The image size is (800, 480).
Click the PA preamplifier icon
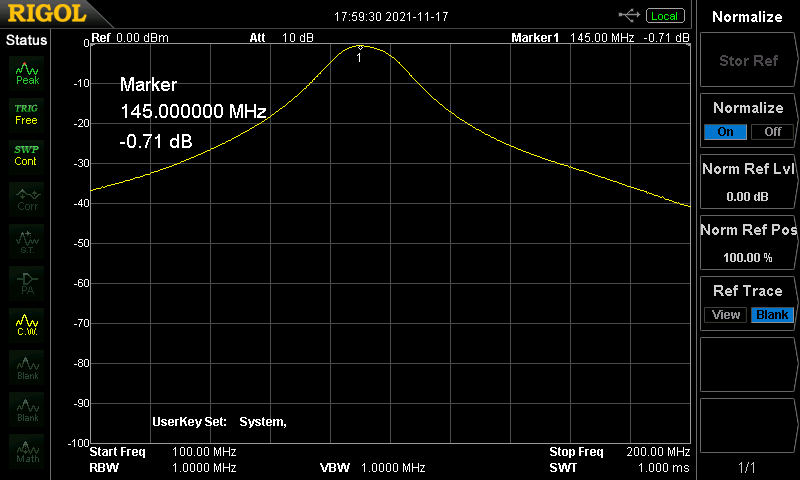(x=27, y=282)
